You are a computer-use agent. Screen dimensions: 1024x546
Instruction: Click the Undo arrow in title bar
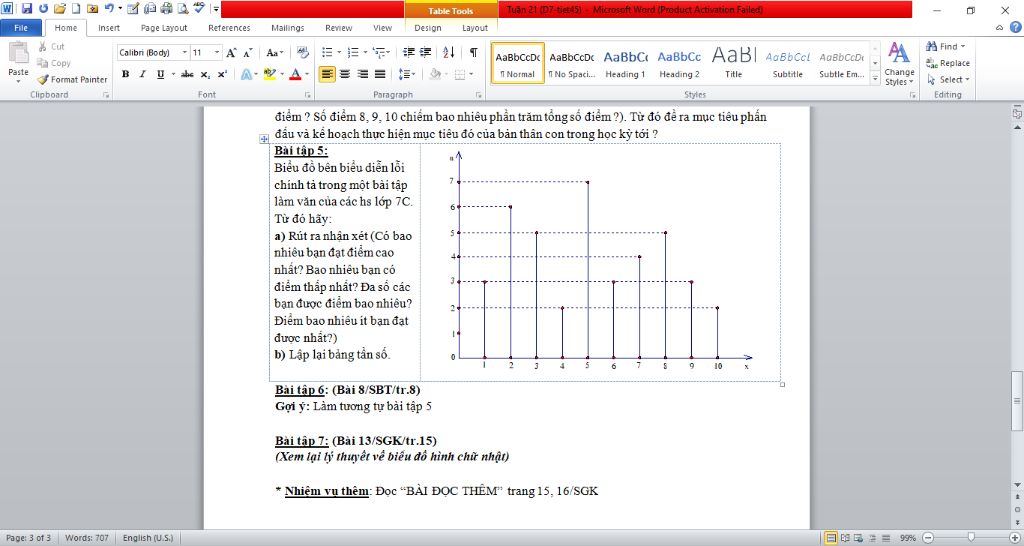[x=108, y=9]
